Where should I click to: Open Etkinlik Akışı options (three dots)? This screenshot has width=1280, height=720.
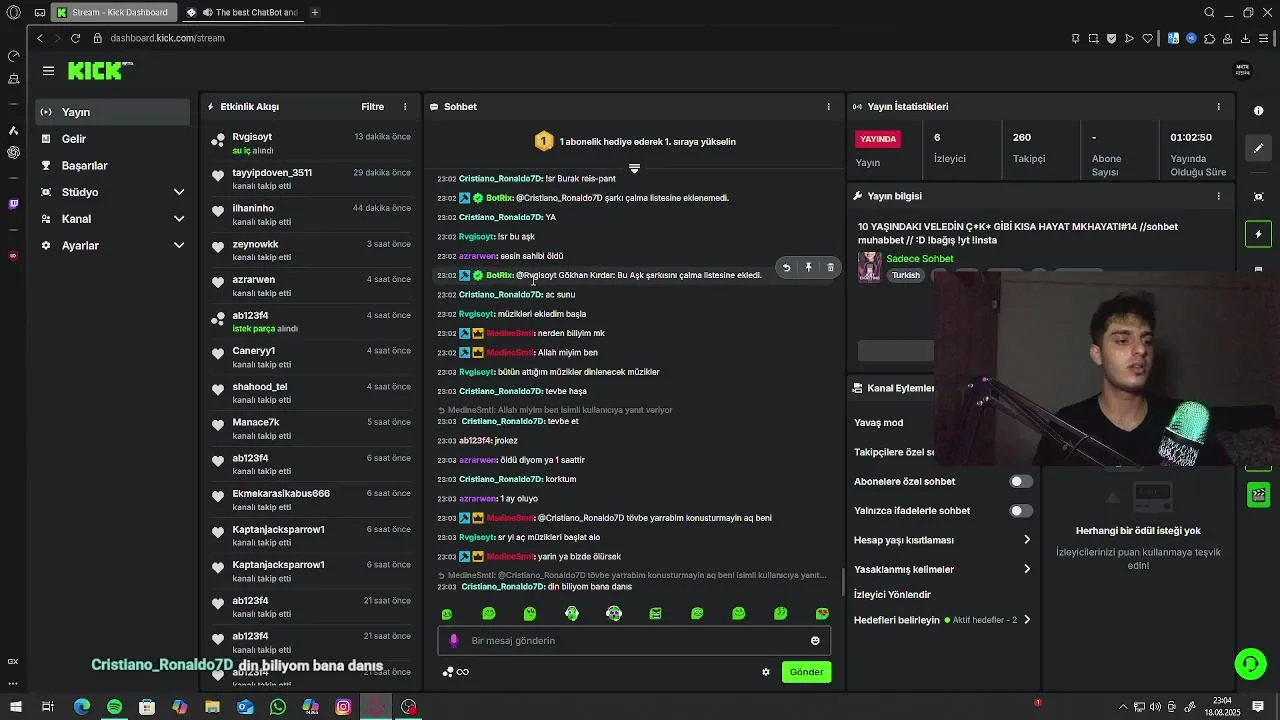click(405, 107)
